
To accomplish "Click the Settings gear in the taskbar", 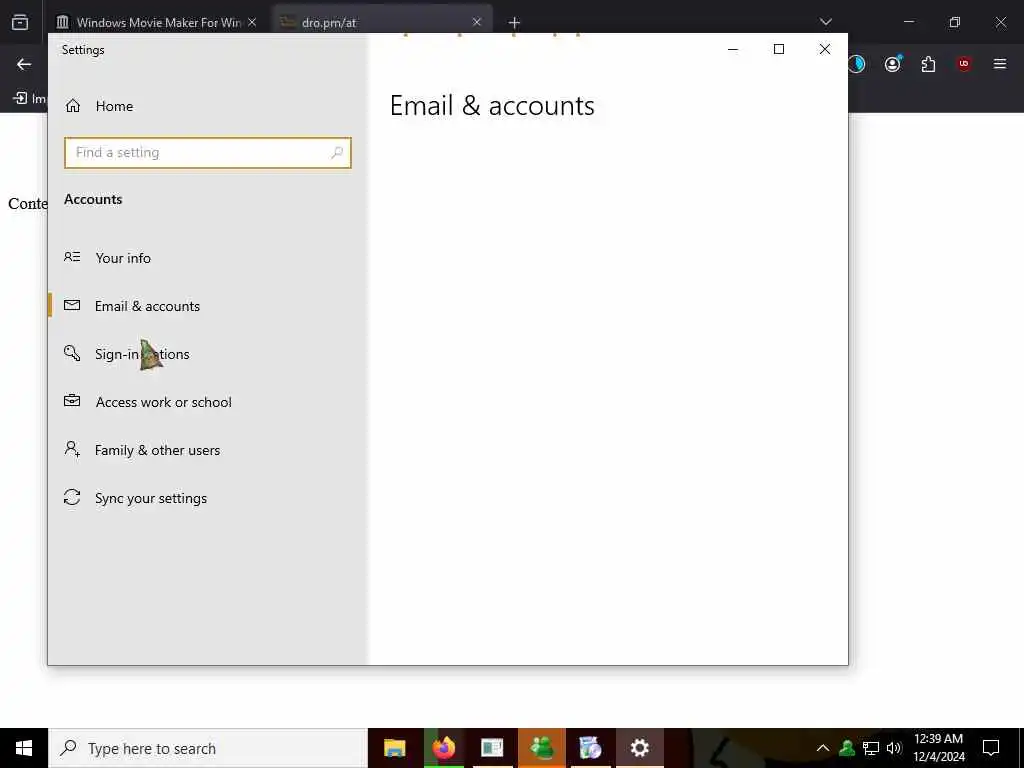I will [x=639, y=748].
